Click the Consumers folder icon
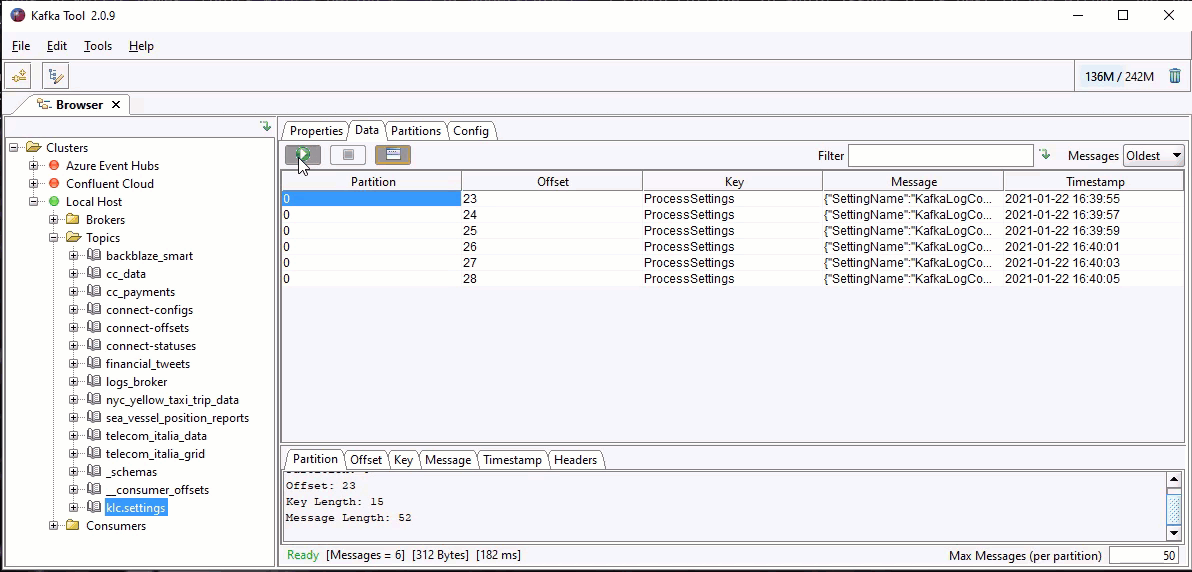The height and width of the screenshot is (572, 1192). click(74, 526)
